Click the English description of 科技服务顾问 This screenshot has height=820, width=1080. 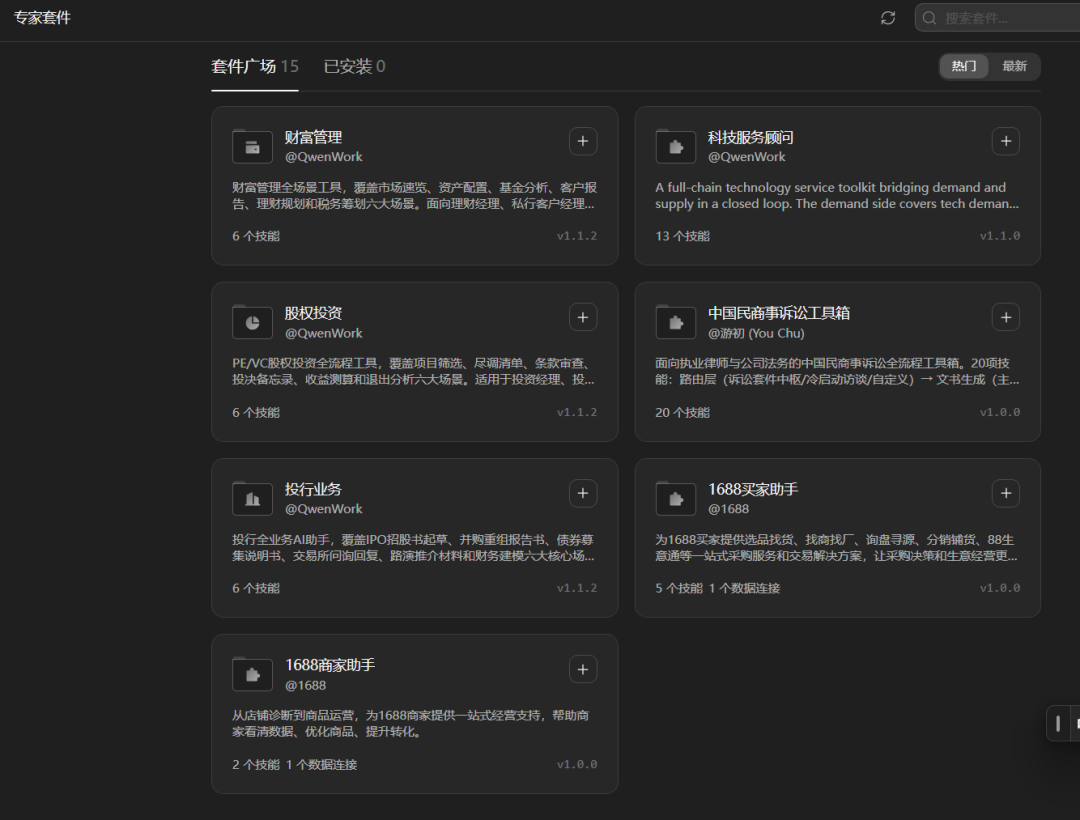coord(837,196)
